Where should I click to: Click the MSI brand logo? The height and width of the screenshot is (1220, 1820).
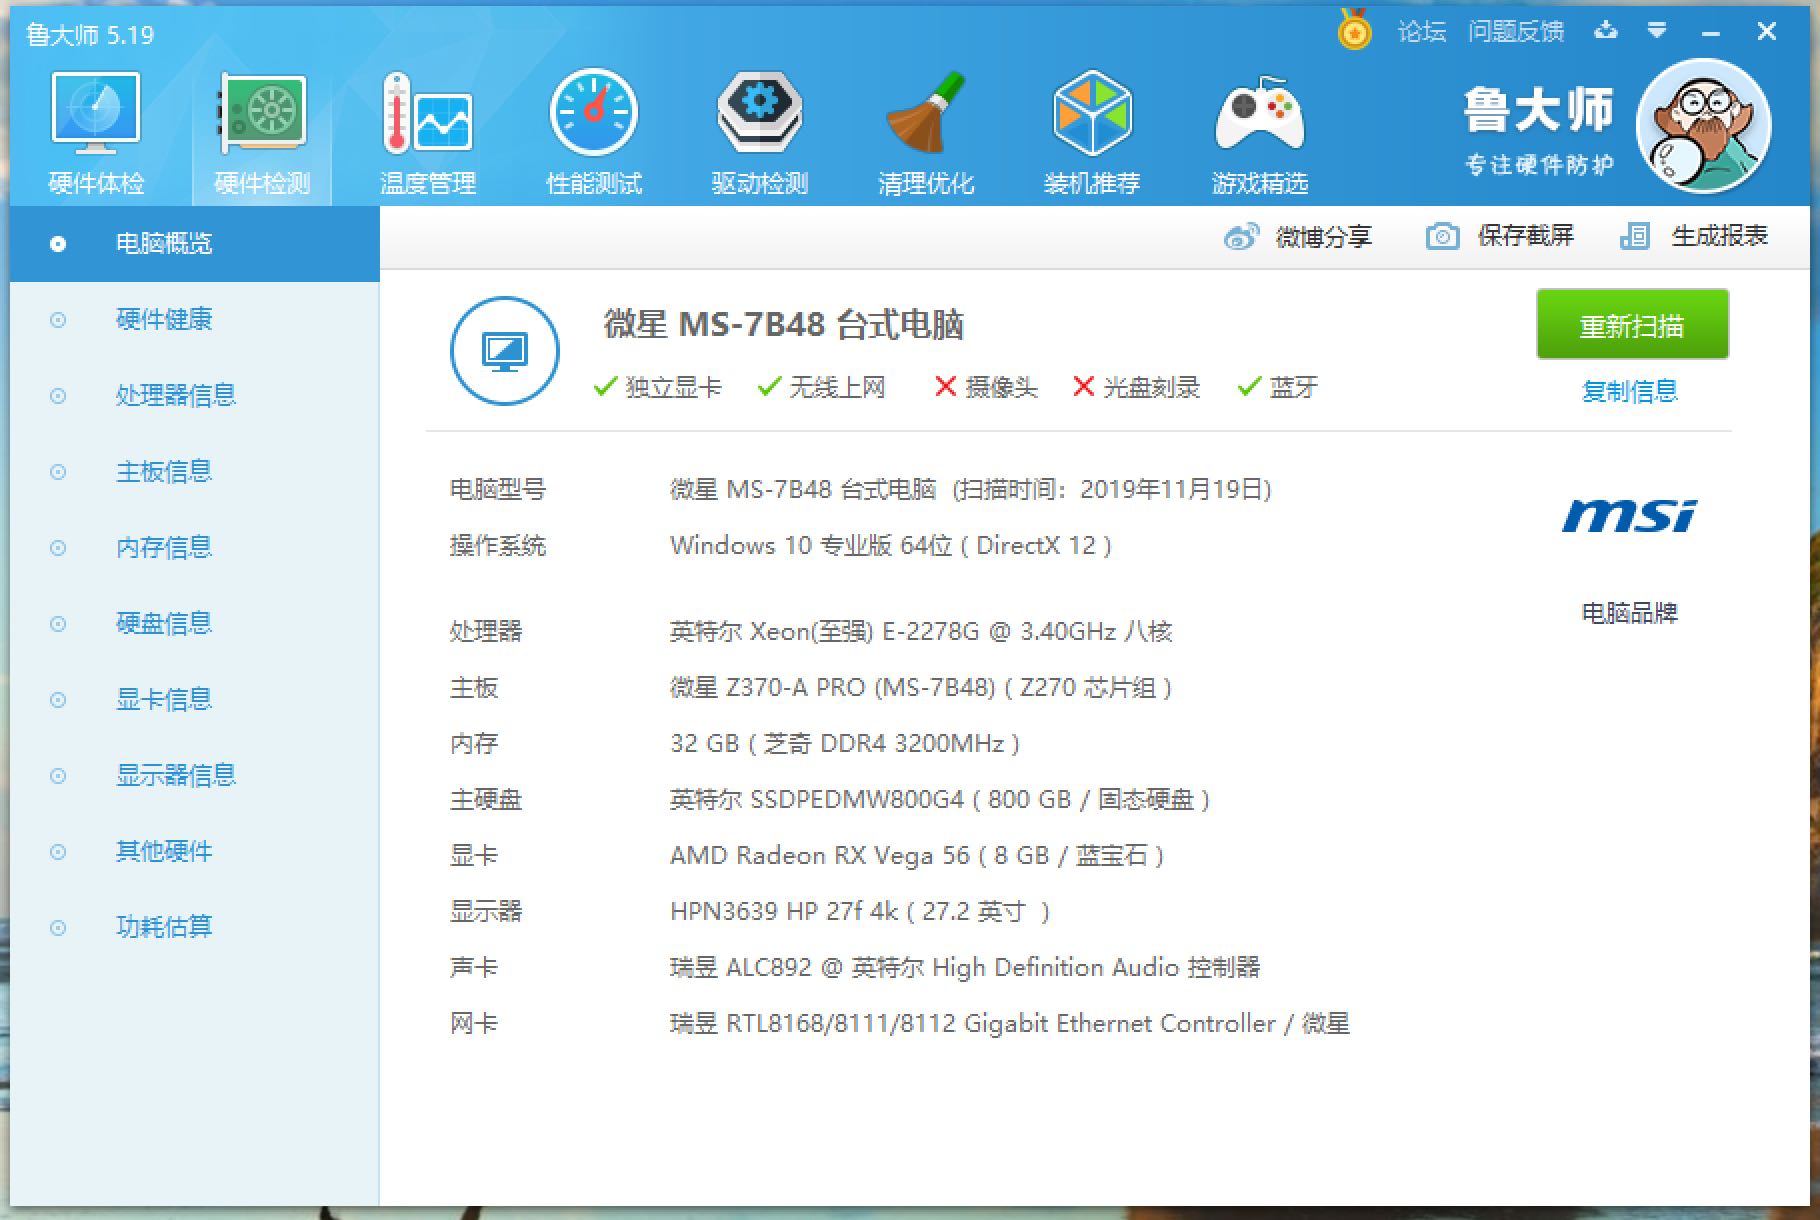(x=1630, y=516)
